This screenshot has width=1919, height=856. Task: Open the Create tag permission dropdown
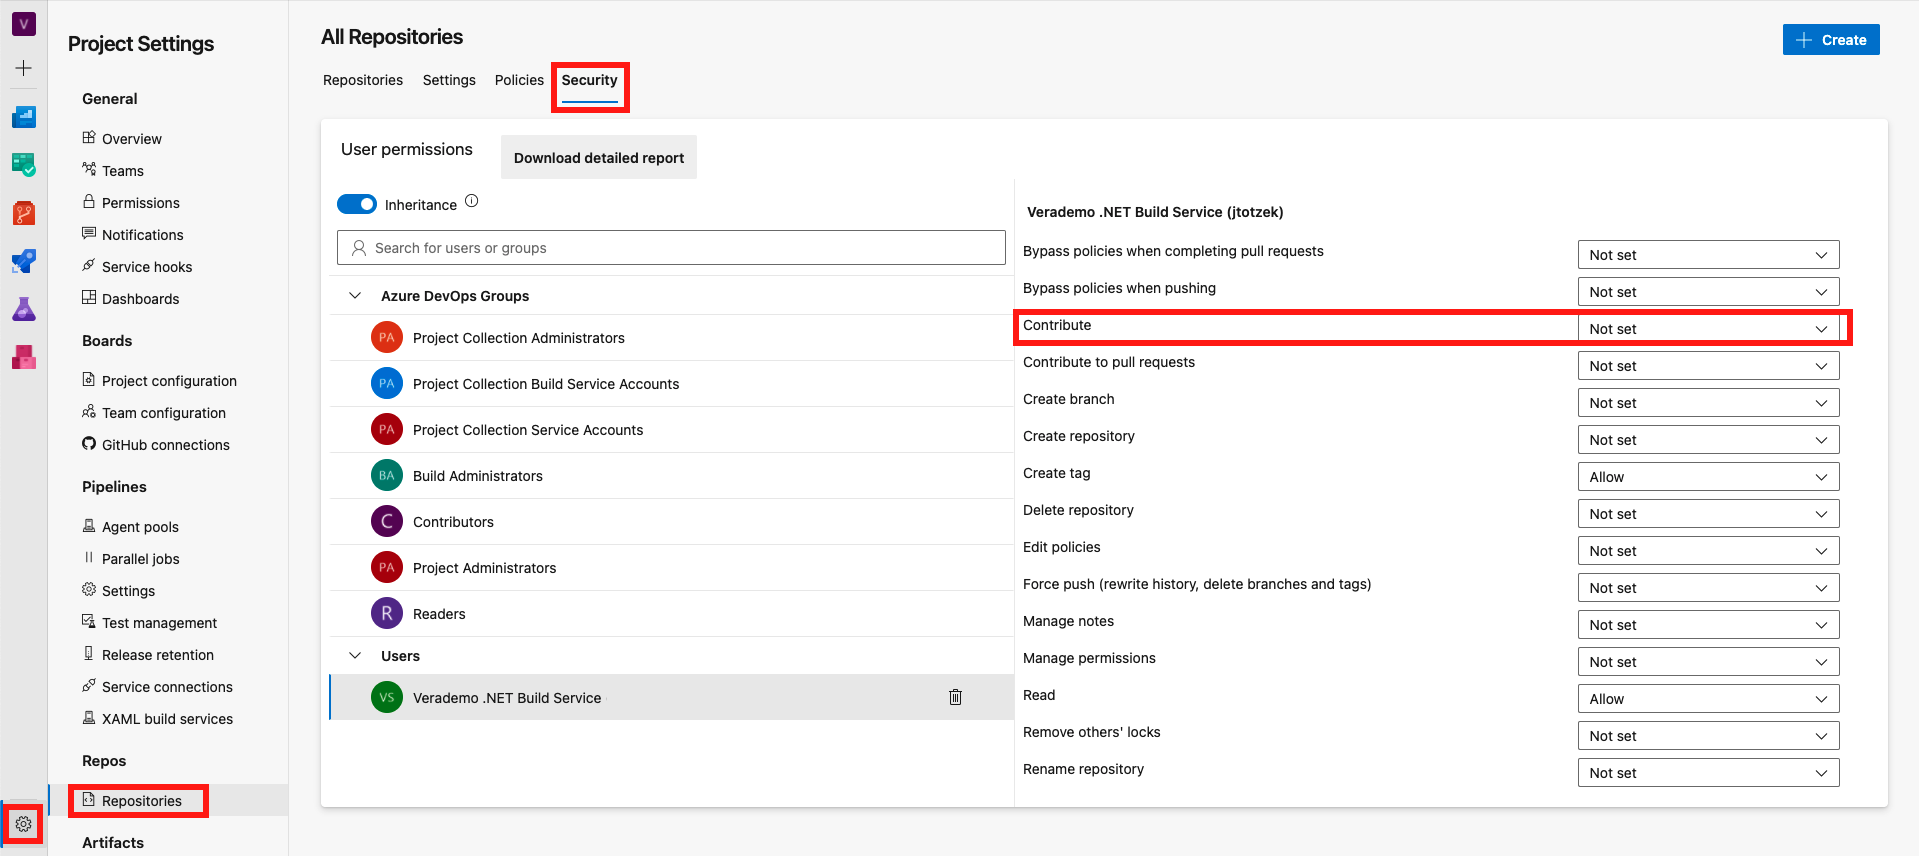click(1708, 477)
